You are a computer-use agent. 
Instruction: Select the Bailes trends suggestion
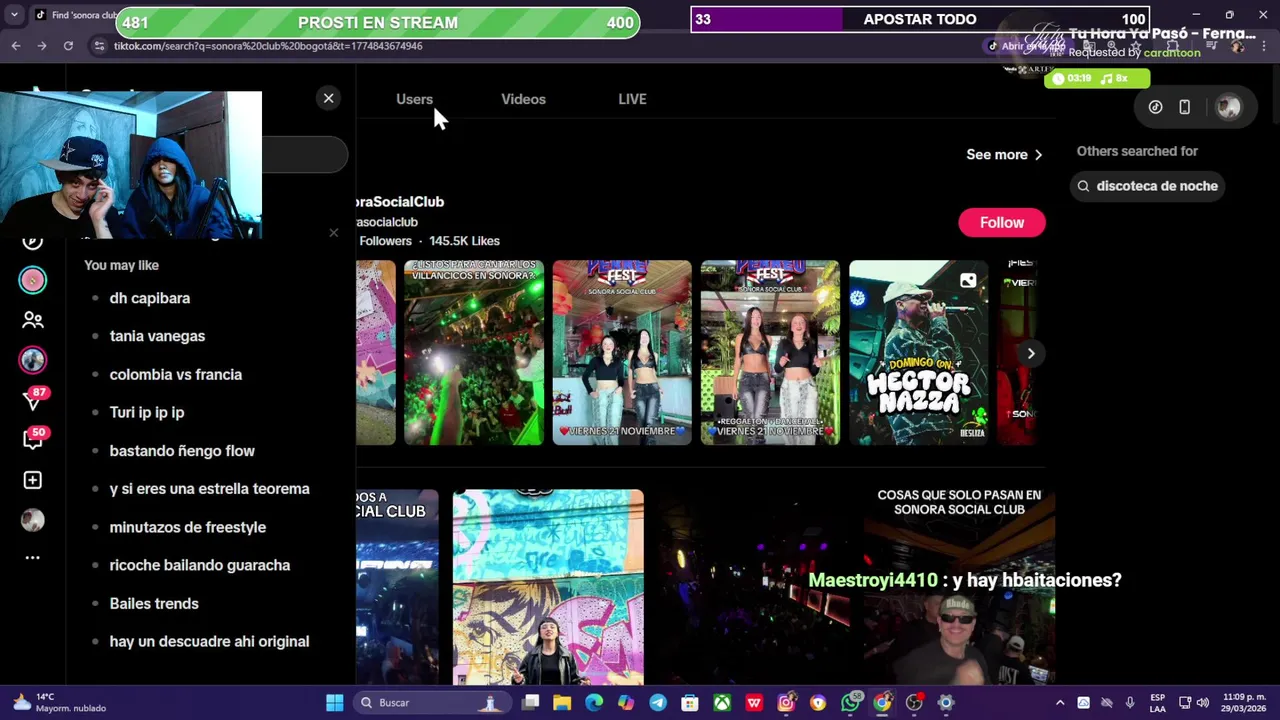154,603
